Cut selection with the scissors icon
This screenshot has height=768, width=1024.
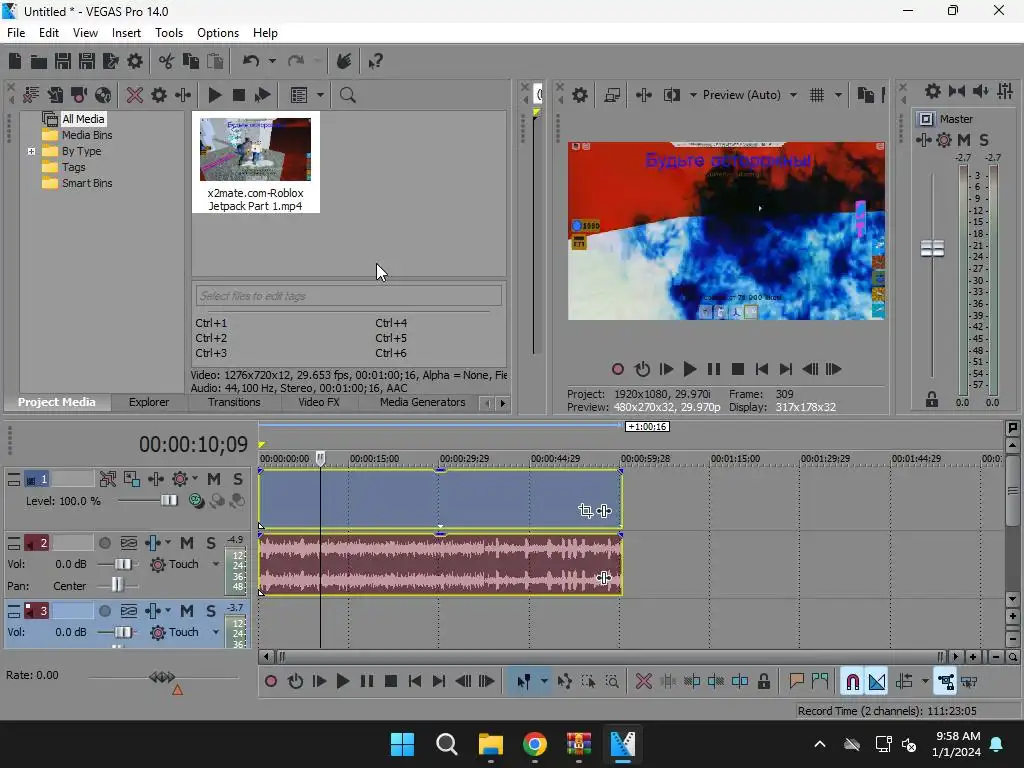(x=167, y=61)
